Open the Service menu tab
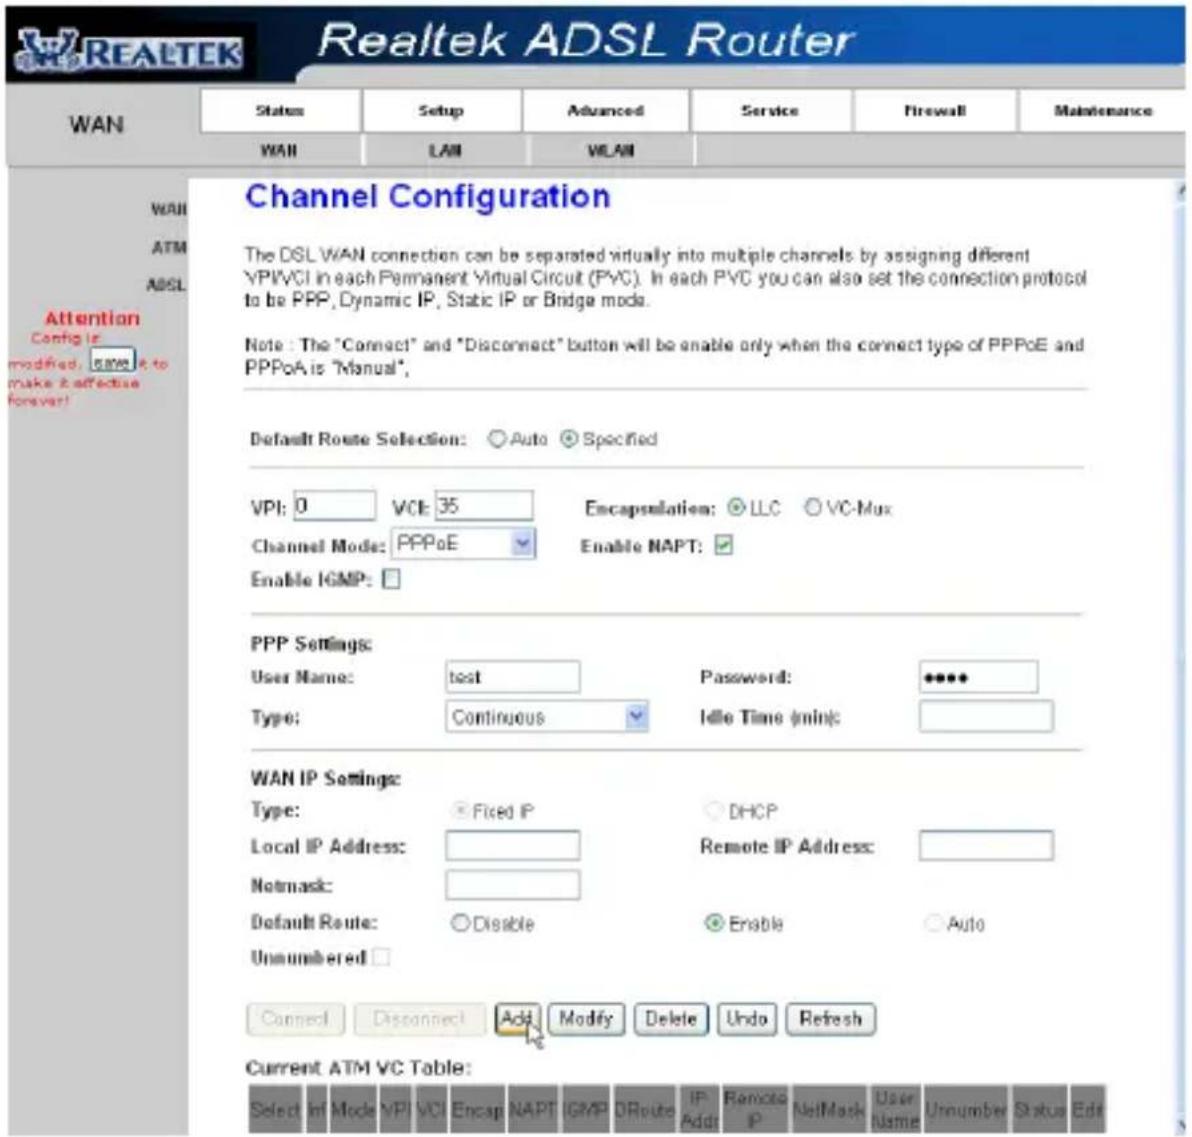 770,111
